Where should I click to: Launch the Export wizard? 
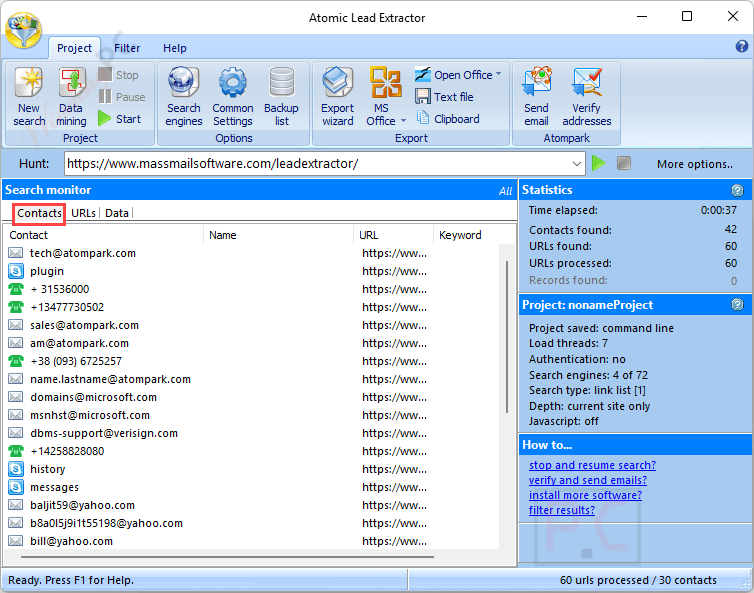point(338,97)
